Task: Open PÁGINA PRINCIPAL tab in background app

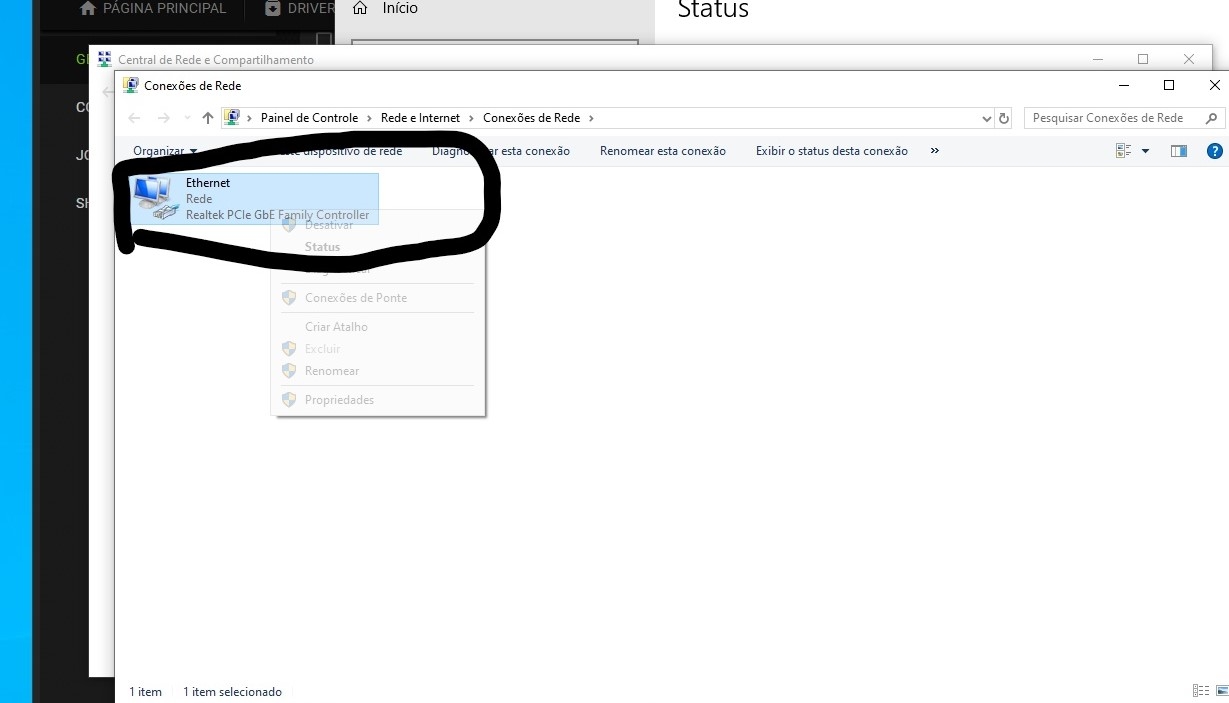Action: pos(152,9)
